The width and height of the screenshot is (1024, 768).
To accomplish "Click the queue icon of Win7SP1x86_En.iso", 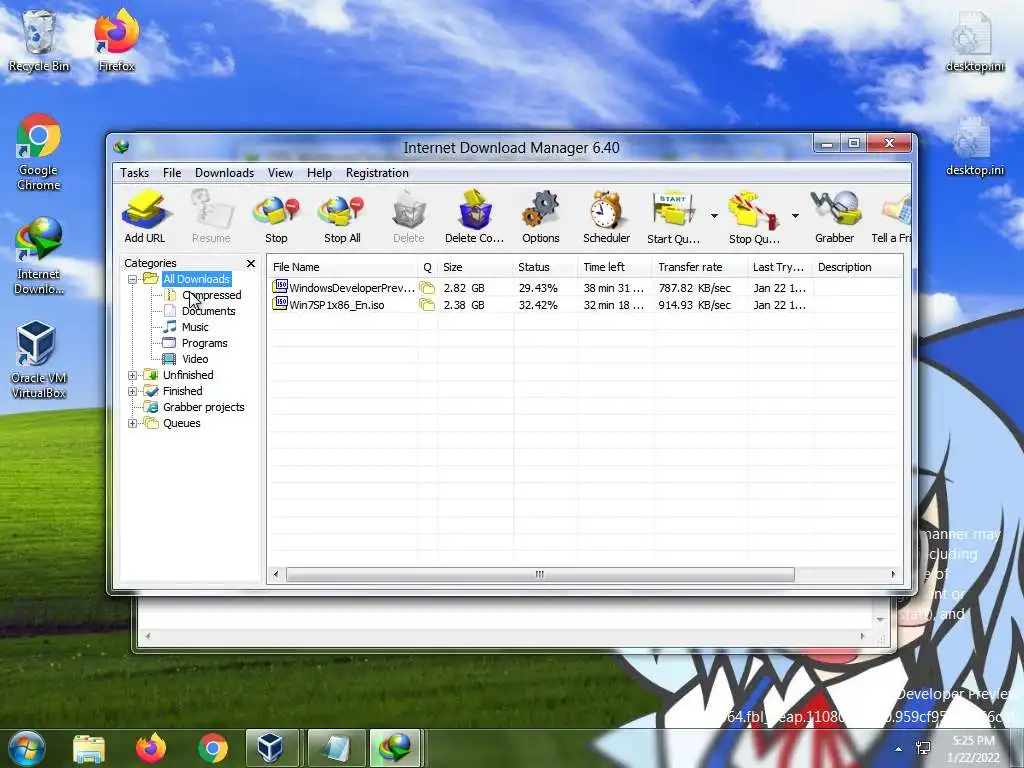I will [x=427, y=305].
